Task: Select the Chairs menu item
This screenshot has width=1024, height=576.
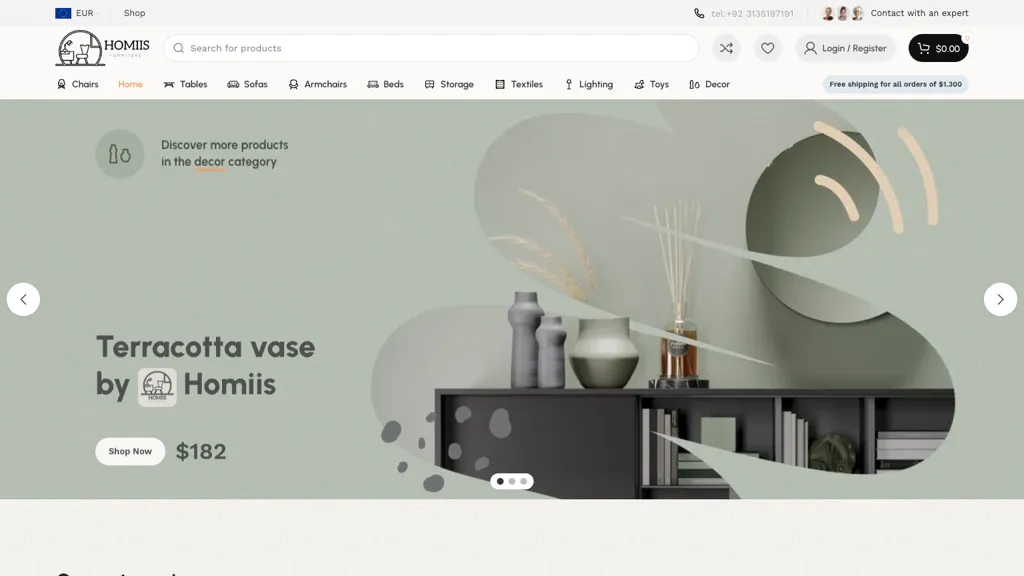Action: point(78,84)
